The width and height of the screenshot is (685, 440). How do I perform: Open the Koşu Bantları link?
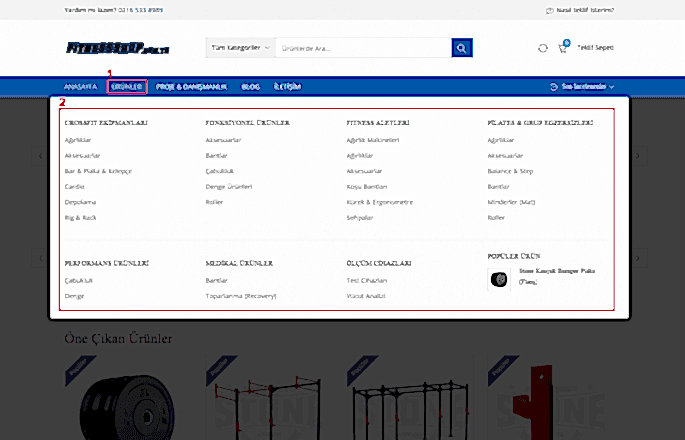(x=365, y=186)
